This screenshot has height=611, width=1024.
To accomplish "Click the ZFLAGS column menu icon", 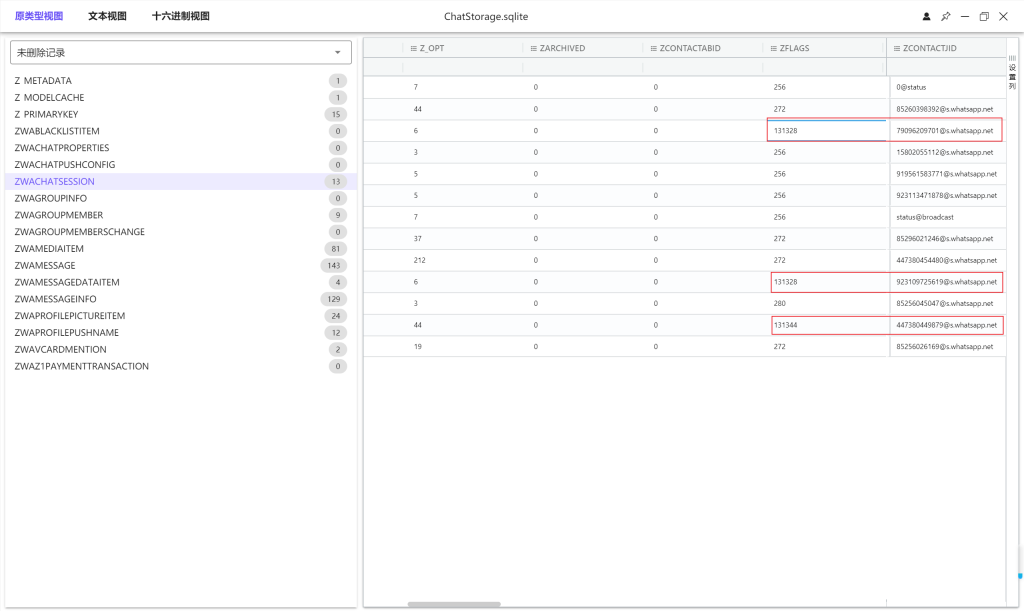I will coord(773,48).
